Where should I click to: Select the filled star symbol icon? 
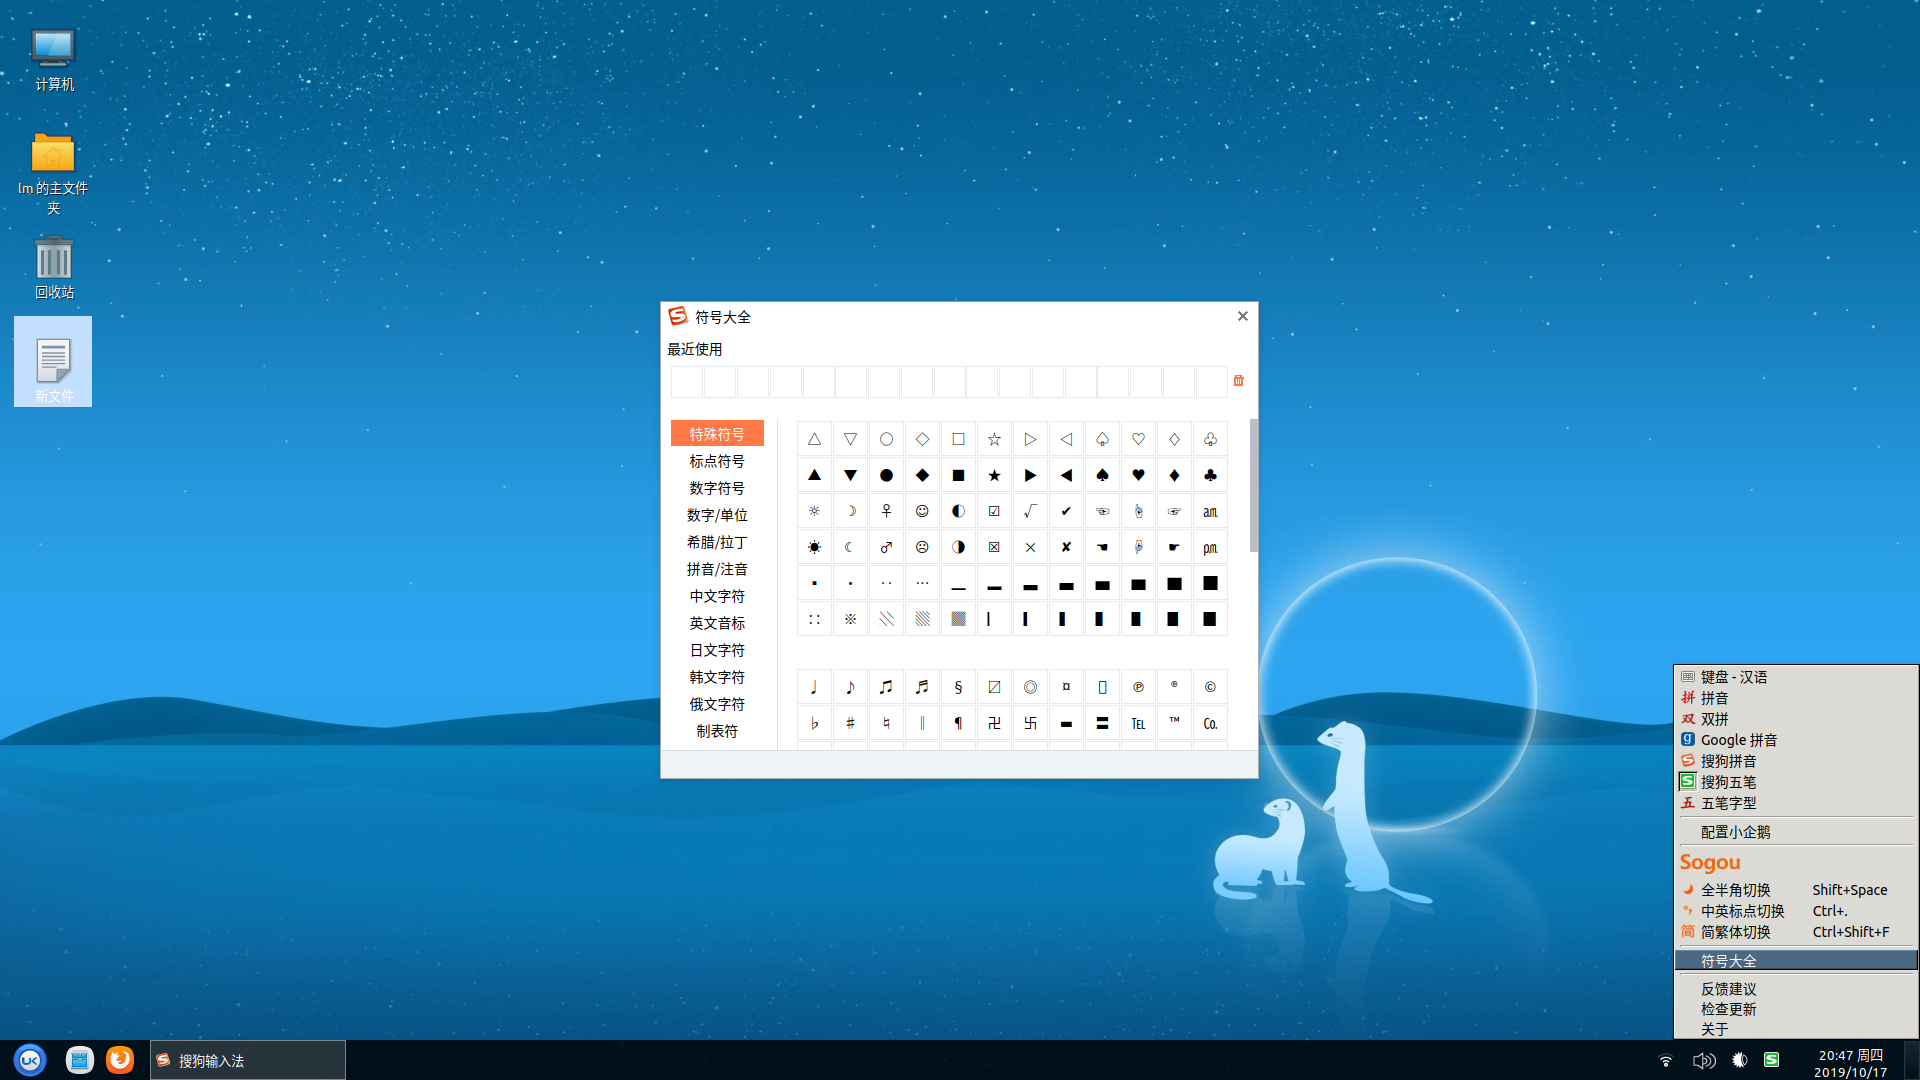tap(993, 475)
